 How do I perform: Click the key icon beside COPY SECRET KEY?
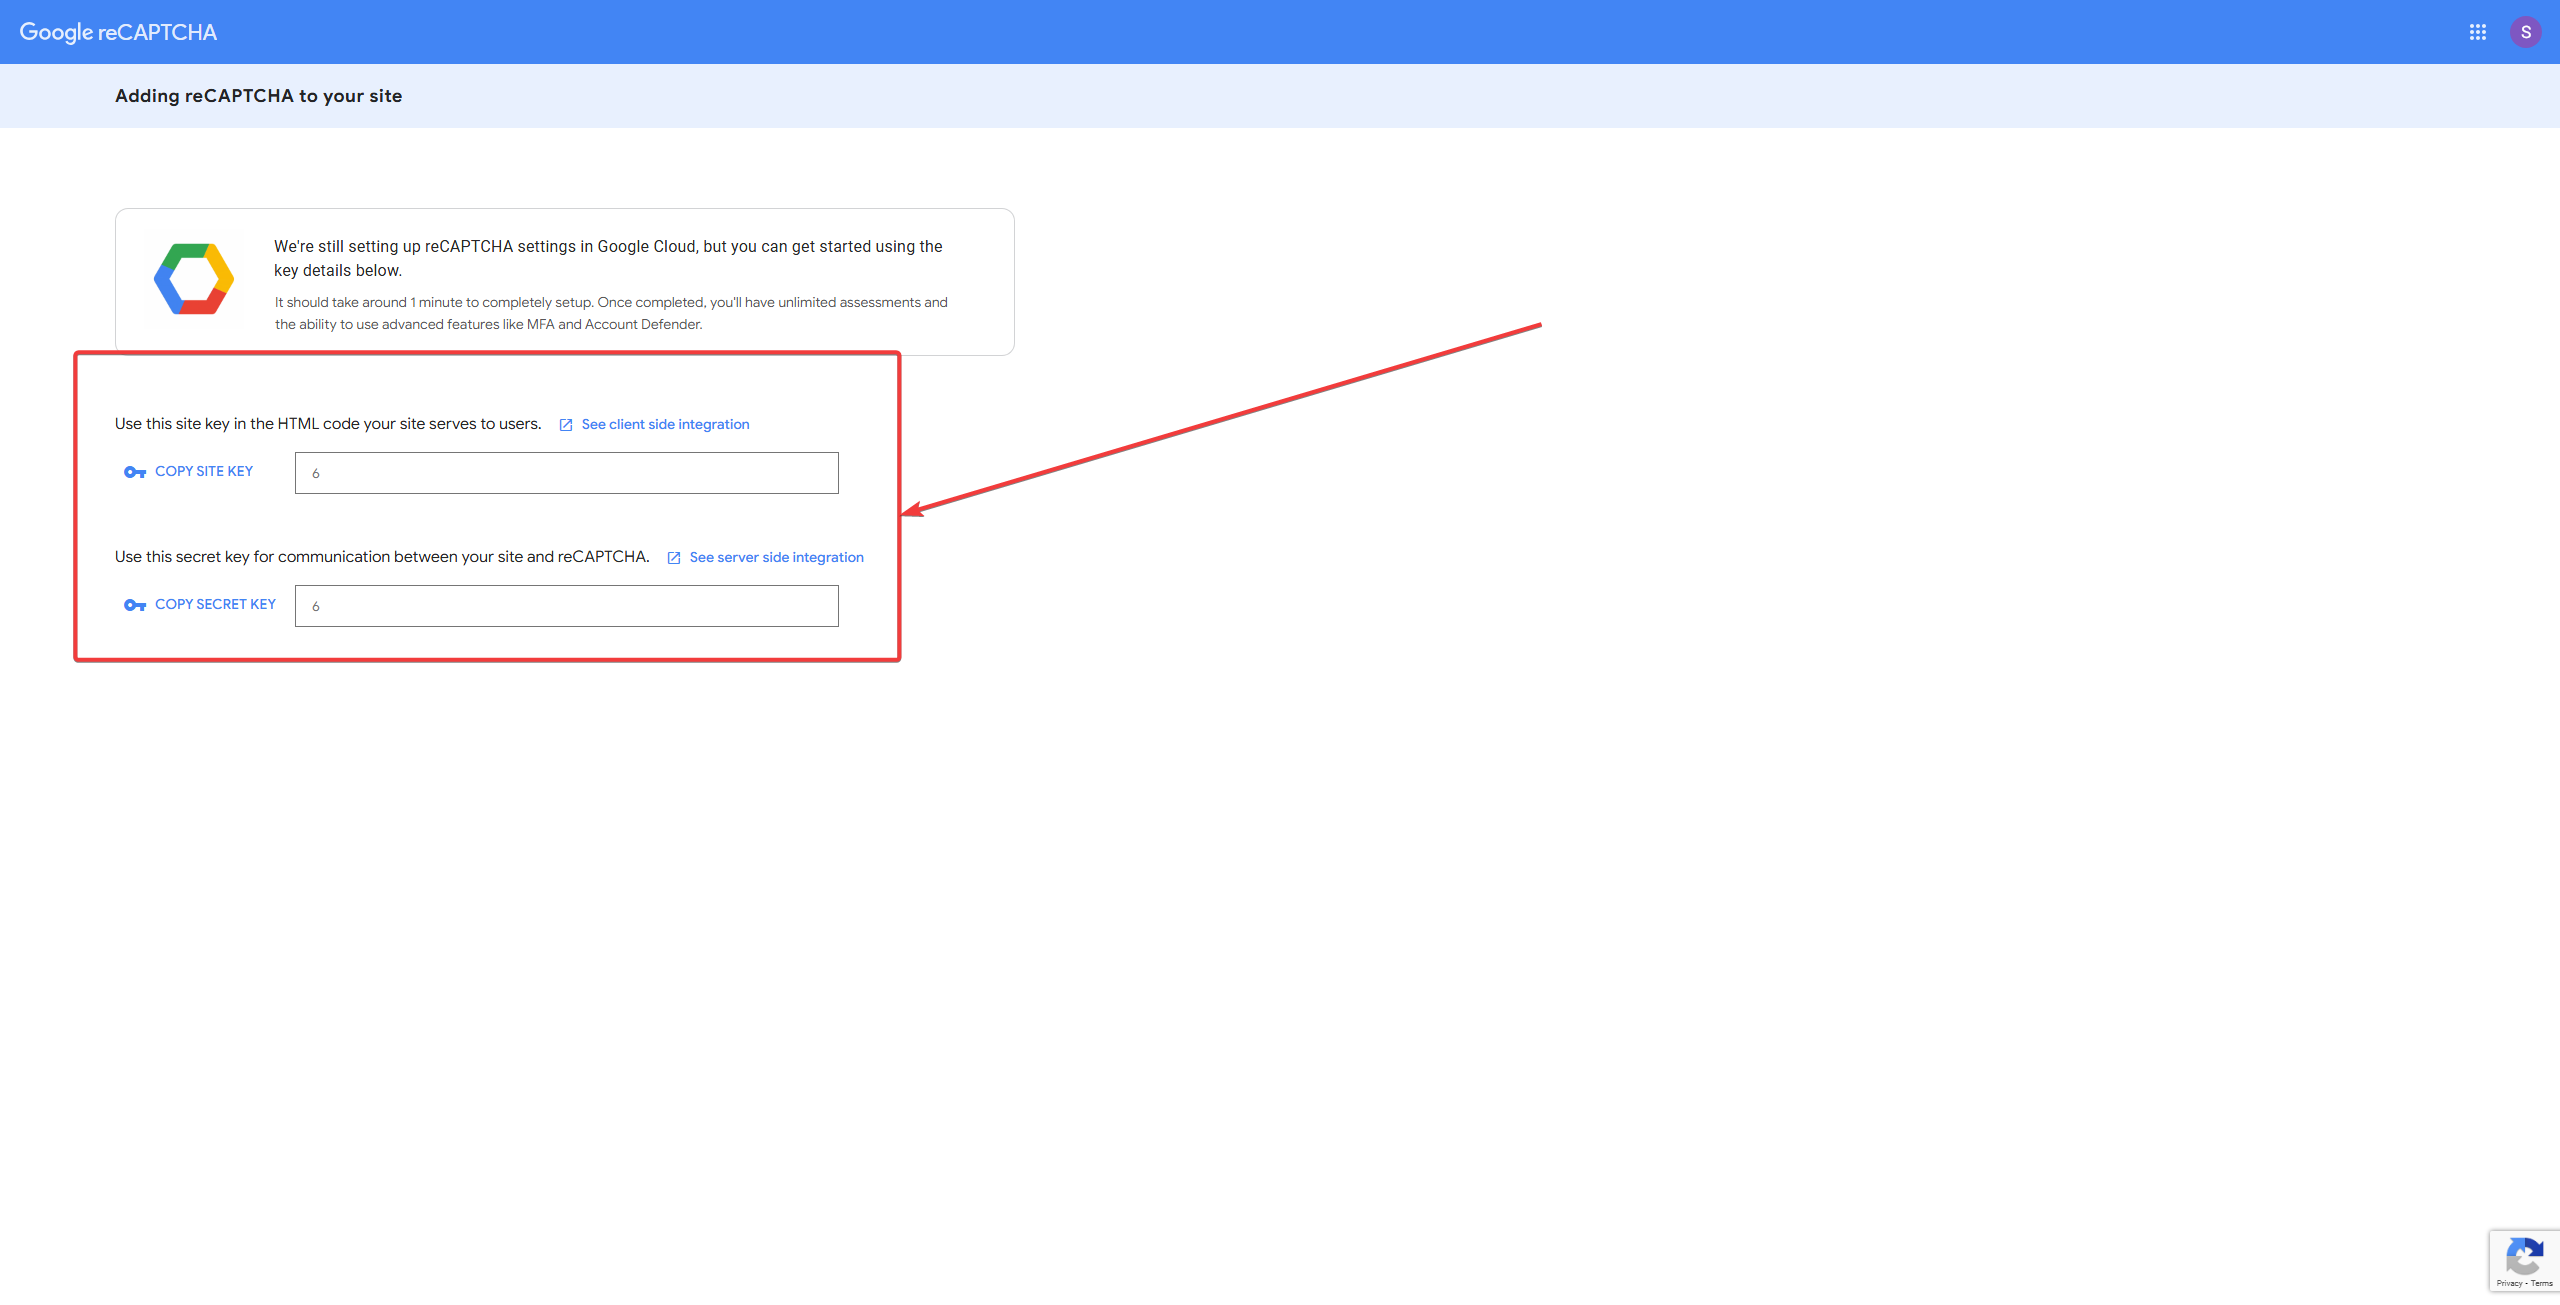[135, 605]
